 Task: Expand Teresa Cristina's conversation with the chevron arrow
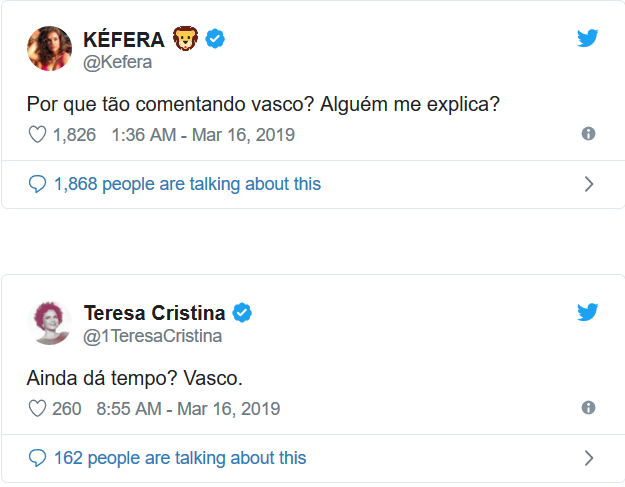[x=588, y=458]
